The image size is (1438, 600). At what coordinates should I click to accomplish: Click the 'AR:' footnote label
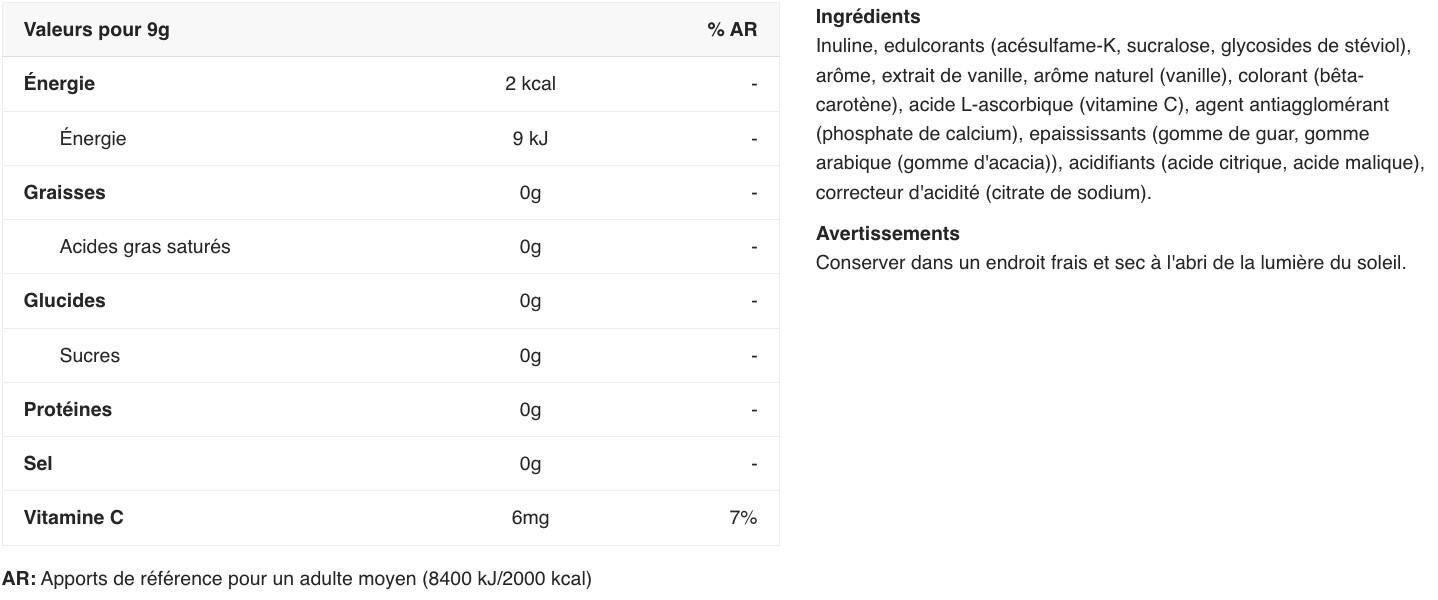tap(19, 578)
